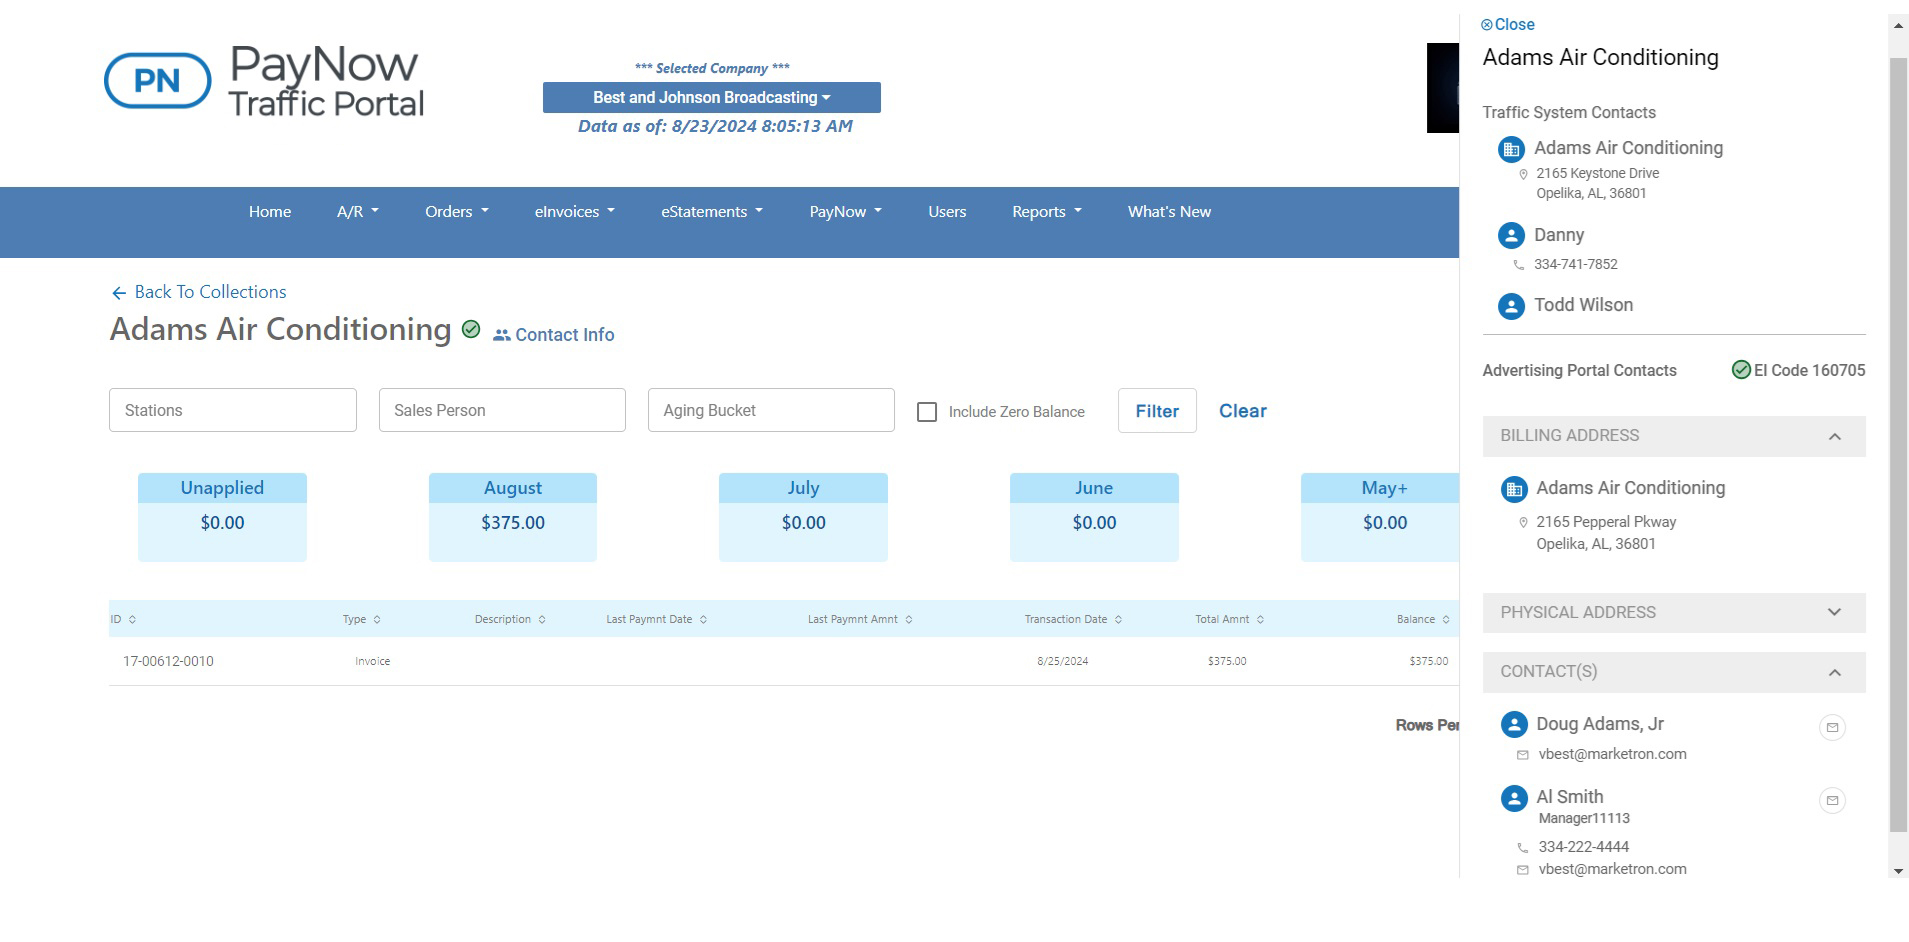Viewport: 1909px width, 942px height.
Task: Click the side panel vertical scrollbar
Action: (x=1898, y=445)
